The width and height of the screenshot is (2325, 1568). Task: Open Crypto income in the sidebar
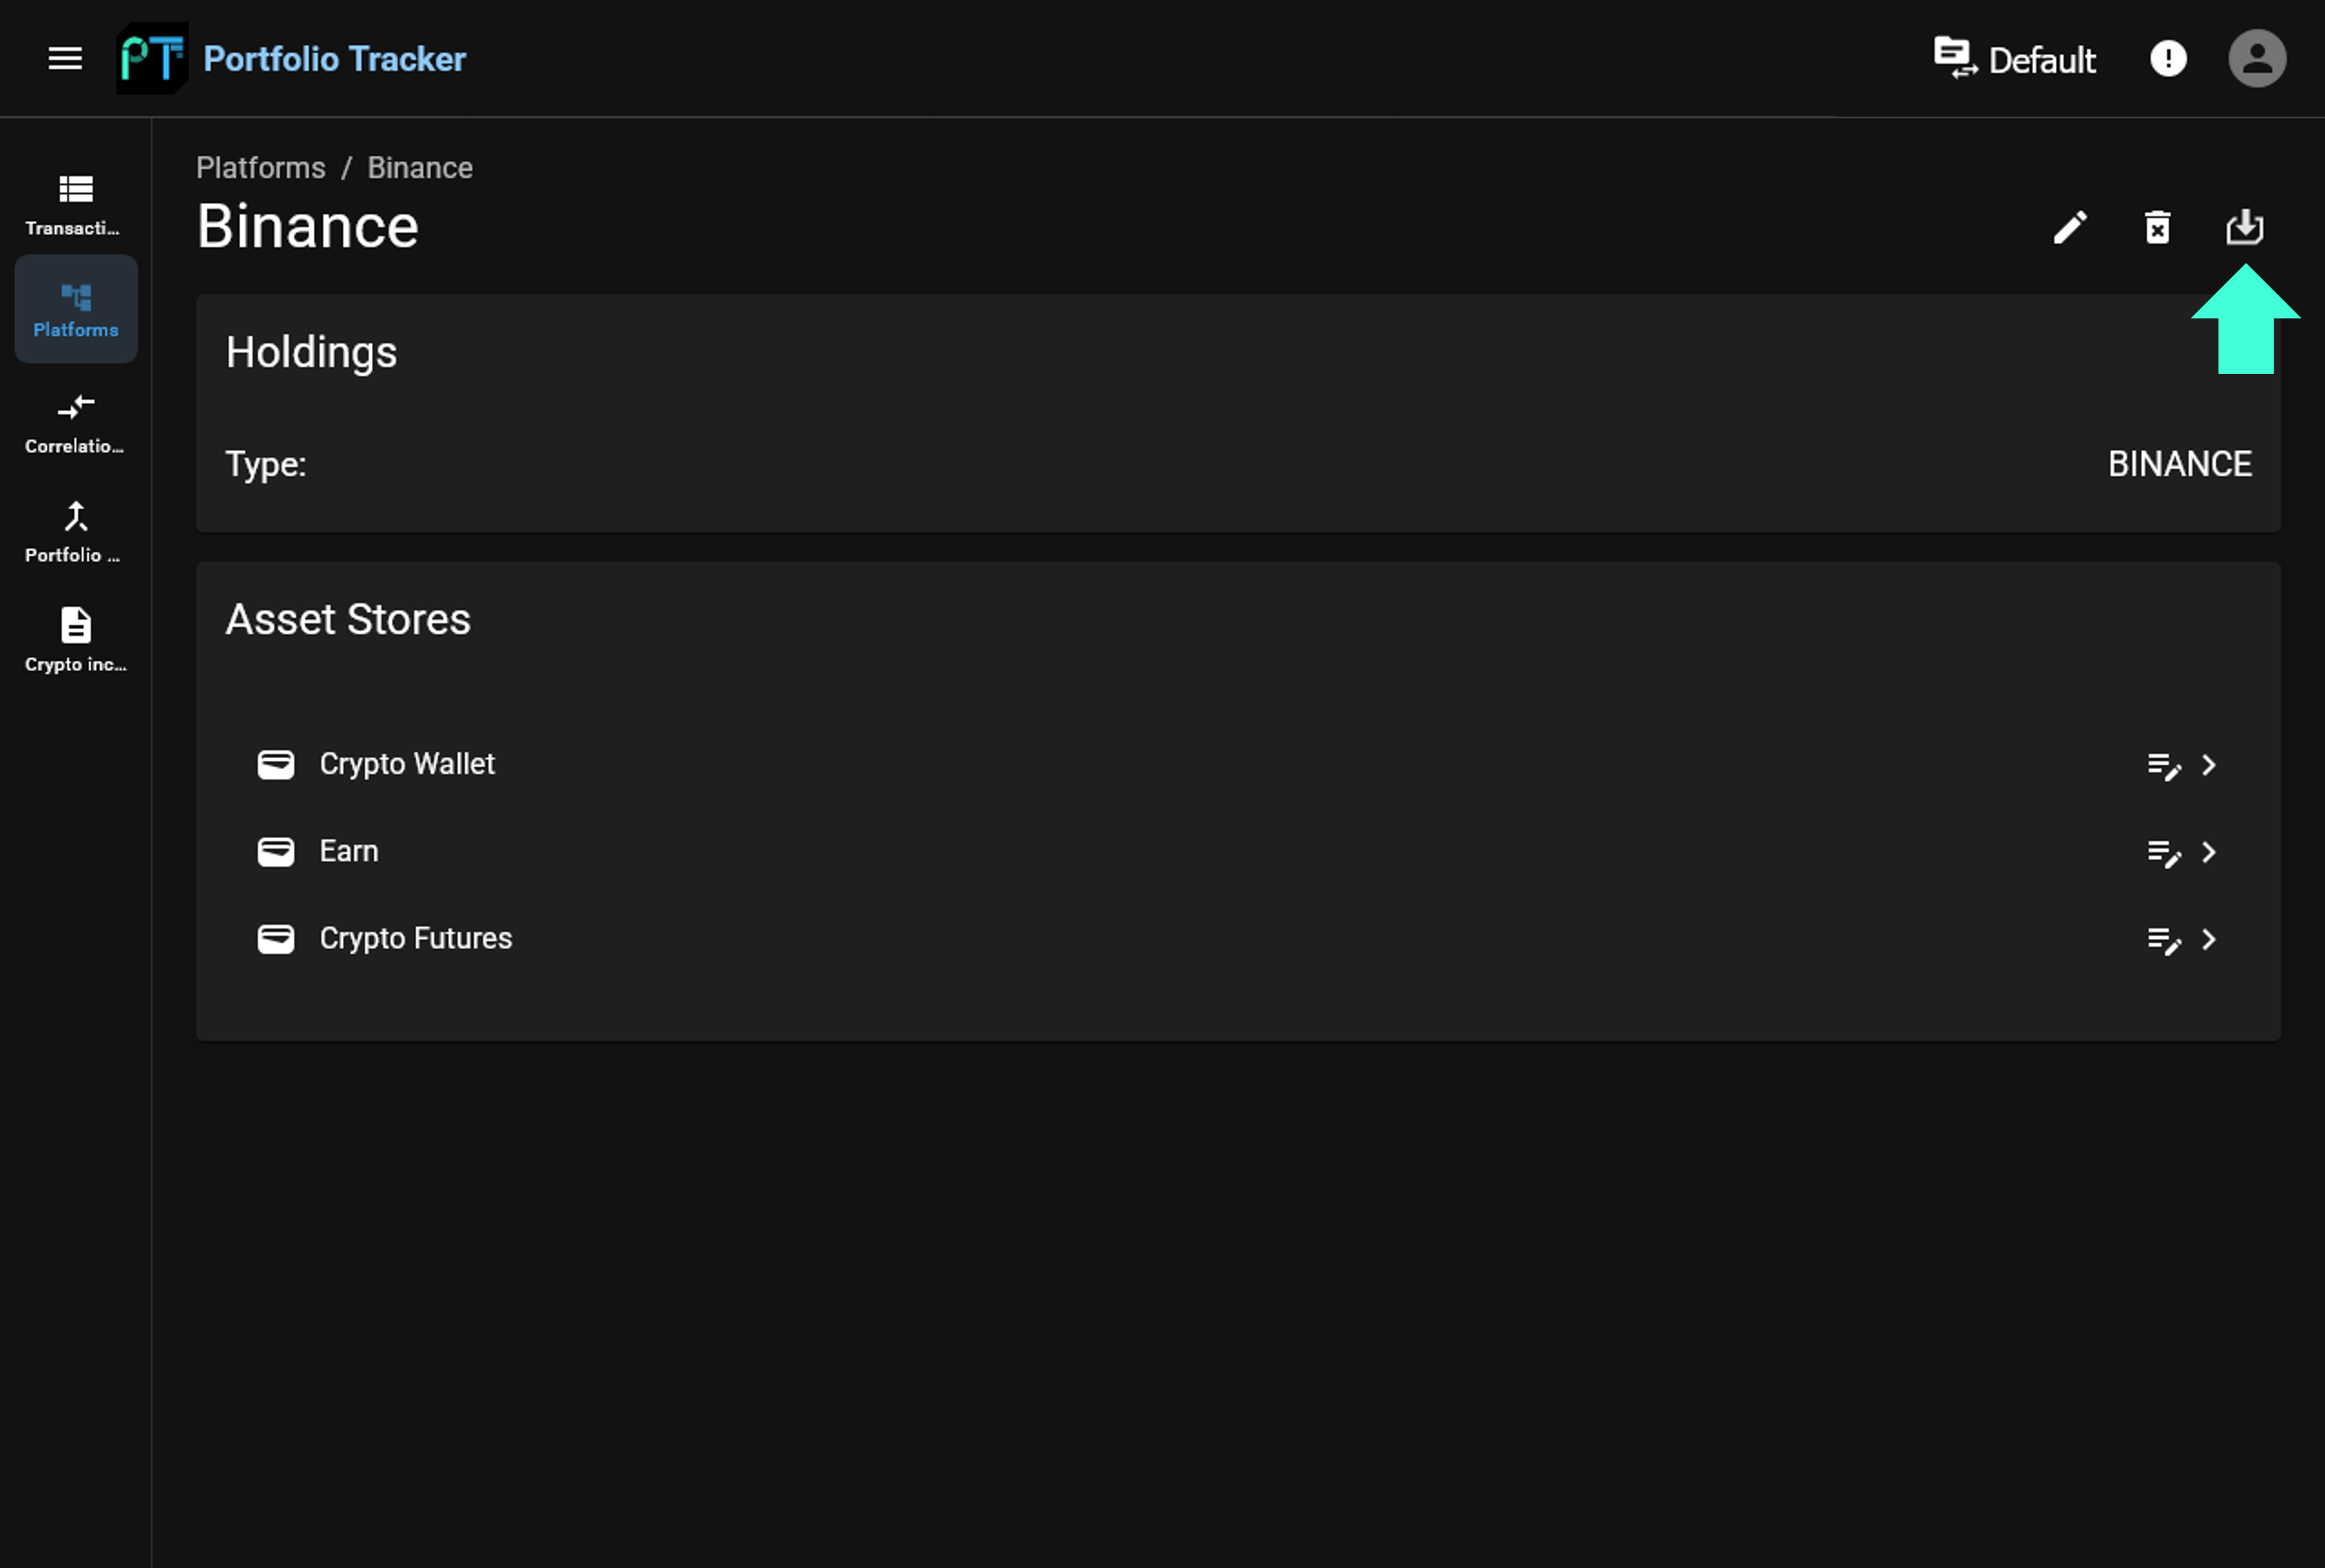tap(75, 640)
